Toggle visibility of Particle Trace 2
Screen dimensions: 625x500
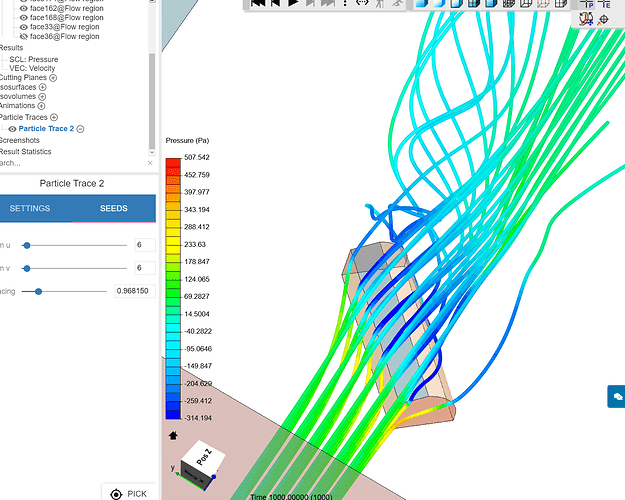tap(12, 128)
